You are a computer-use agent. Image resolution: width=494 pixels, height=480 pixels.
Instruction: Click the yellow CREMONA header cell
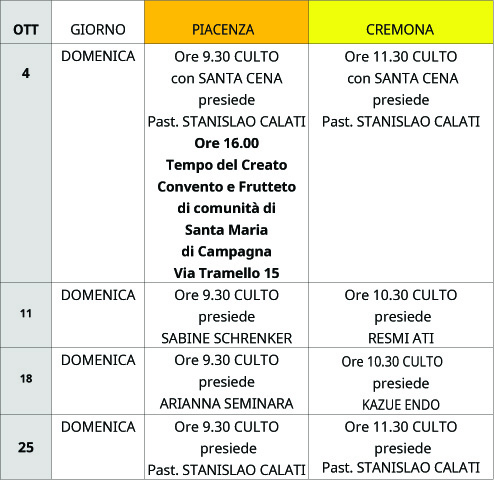coord(401,22)
